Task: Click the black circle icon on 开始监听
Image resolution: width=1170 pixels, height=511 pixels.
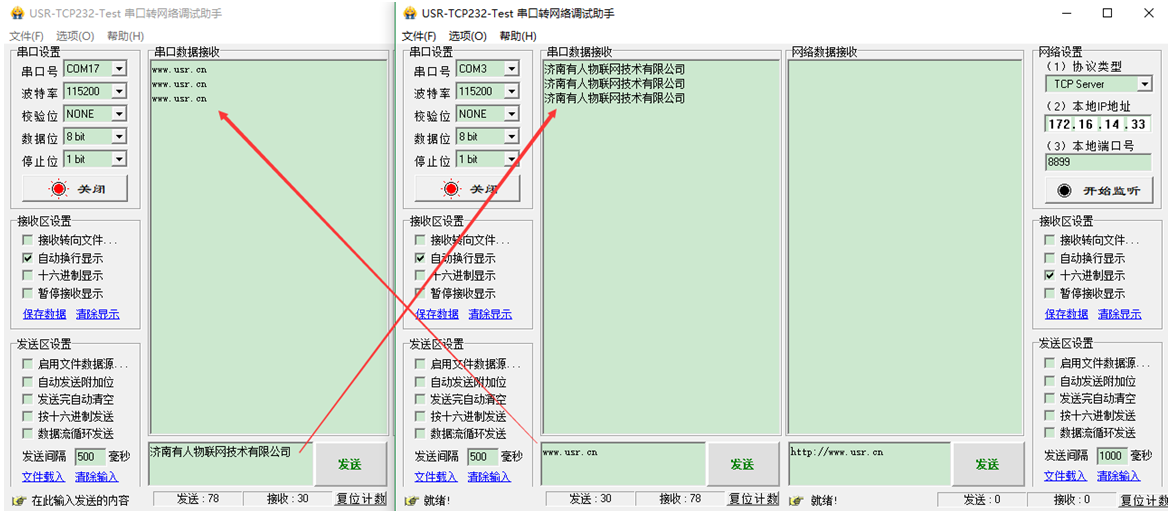Action: coord(1064,191)
